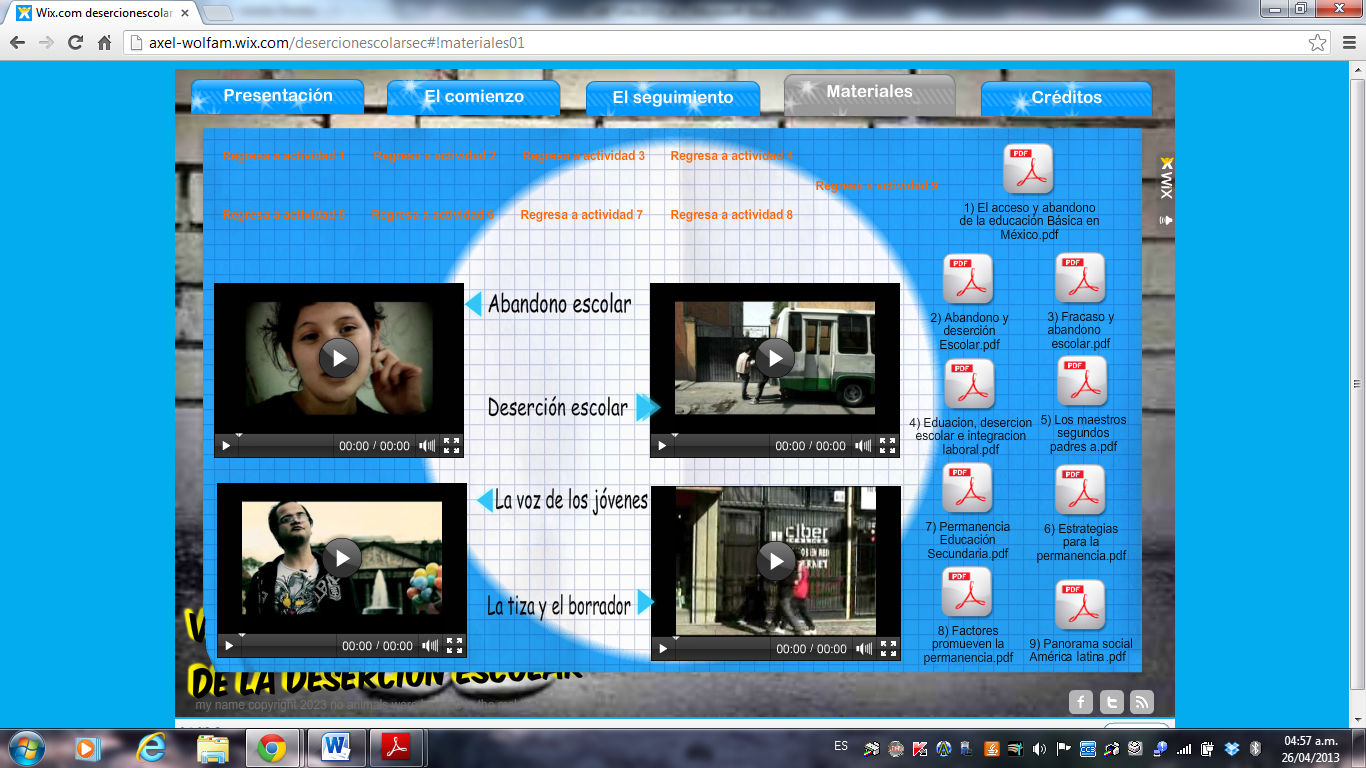Toggle fullscreen on Deserción escolar video
1366x768 pixels.
pos(887,446)
